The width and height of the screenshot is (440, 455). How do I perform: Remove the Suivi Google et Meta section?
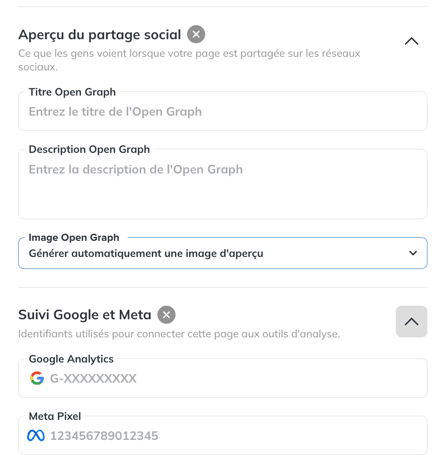coord(166,315)
